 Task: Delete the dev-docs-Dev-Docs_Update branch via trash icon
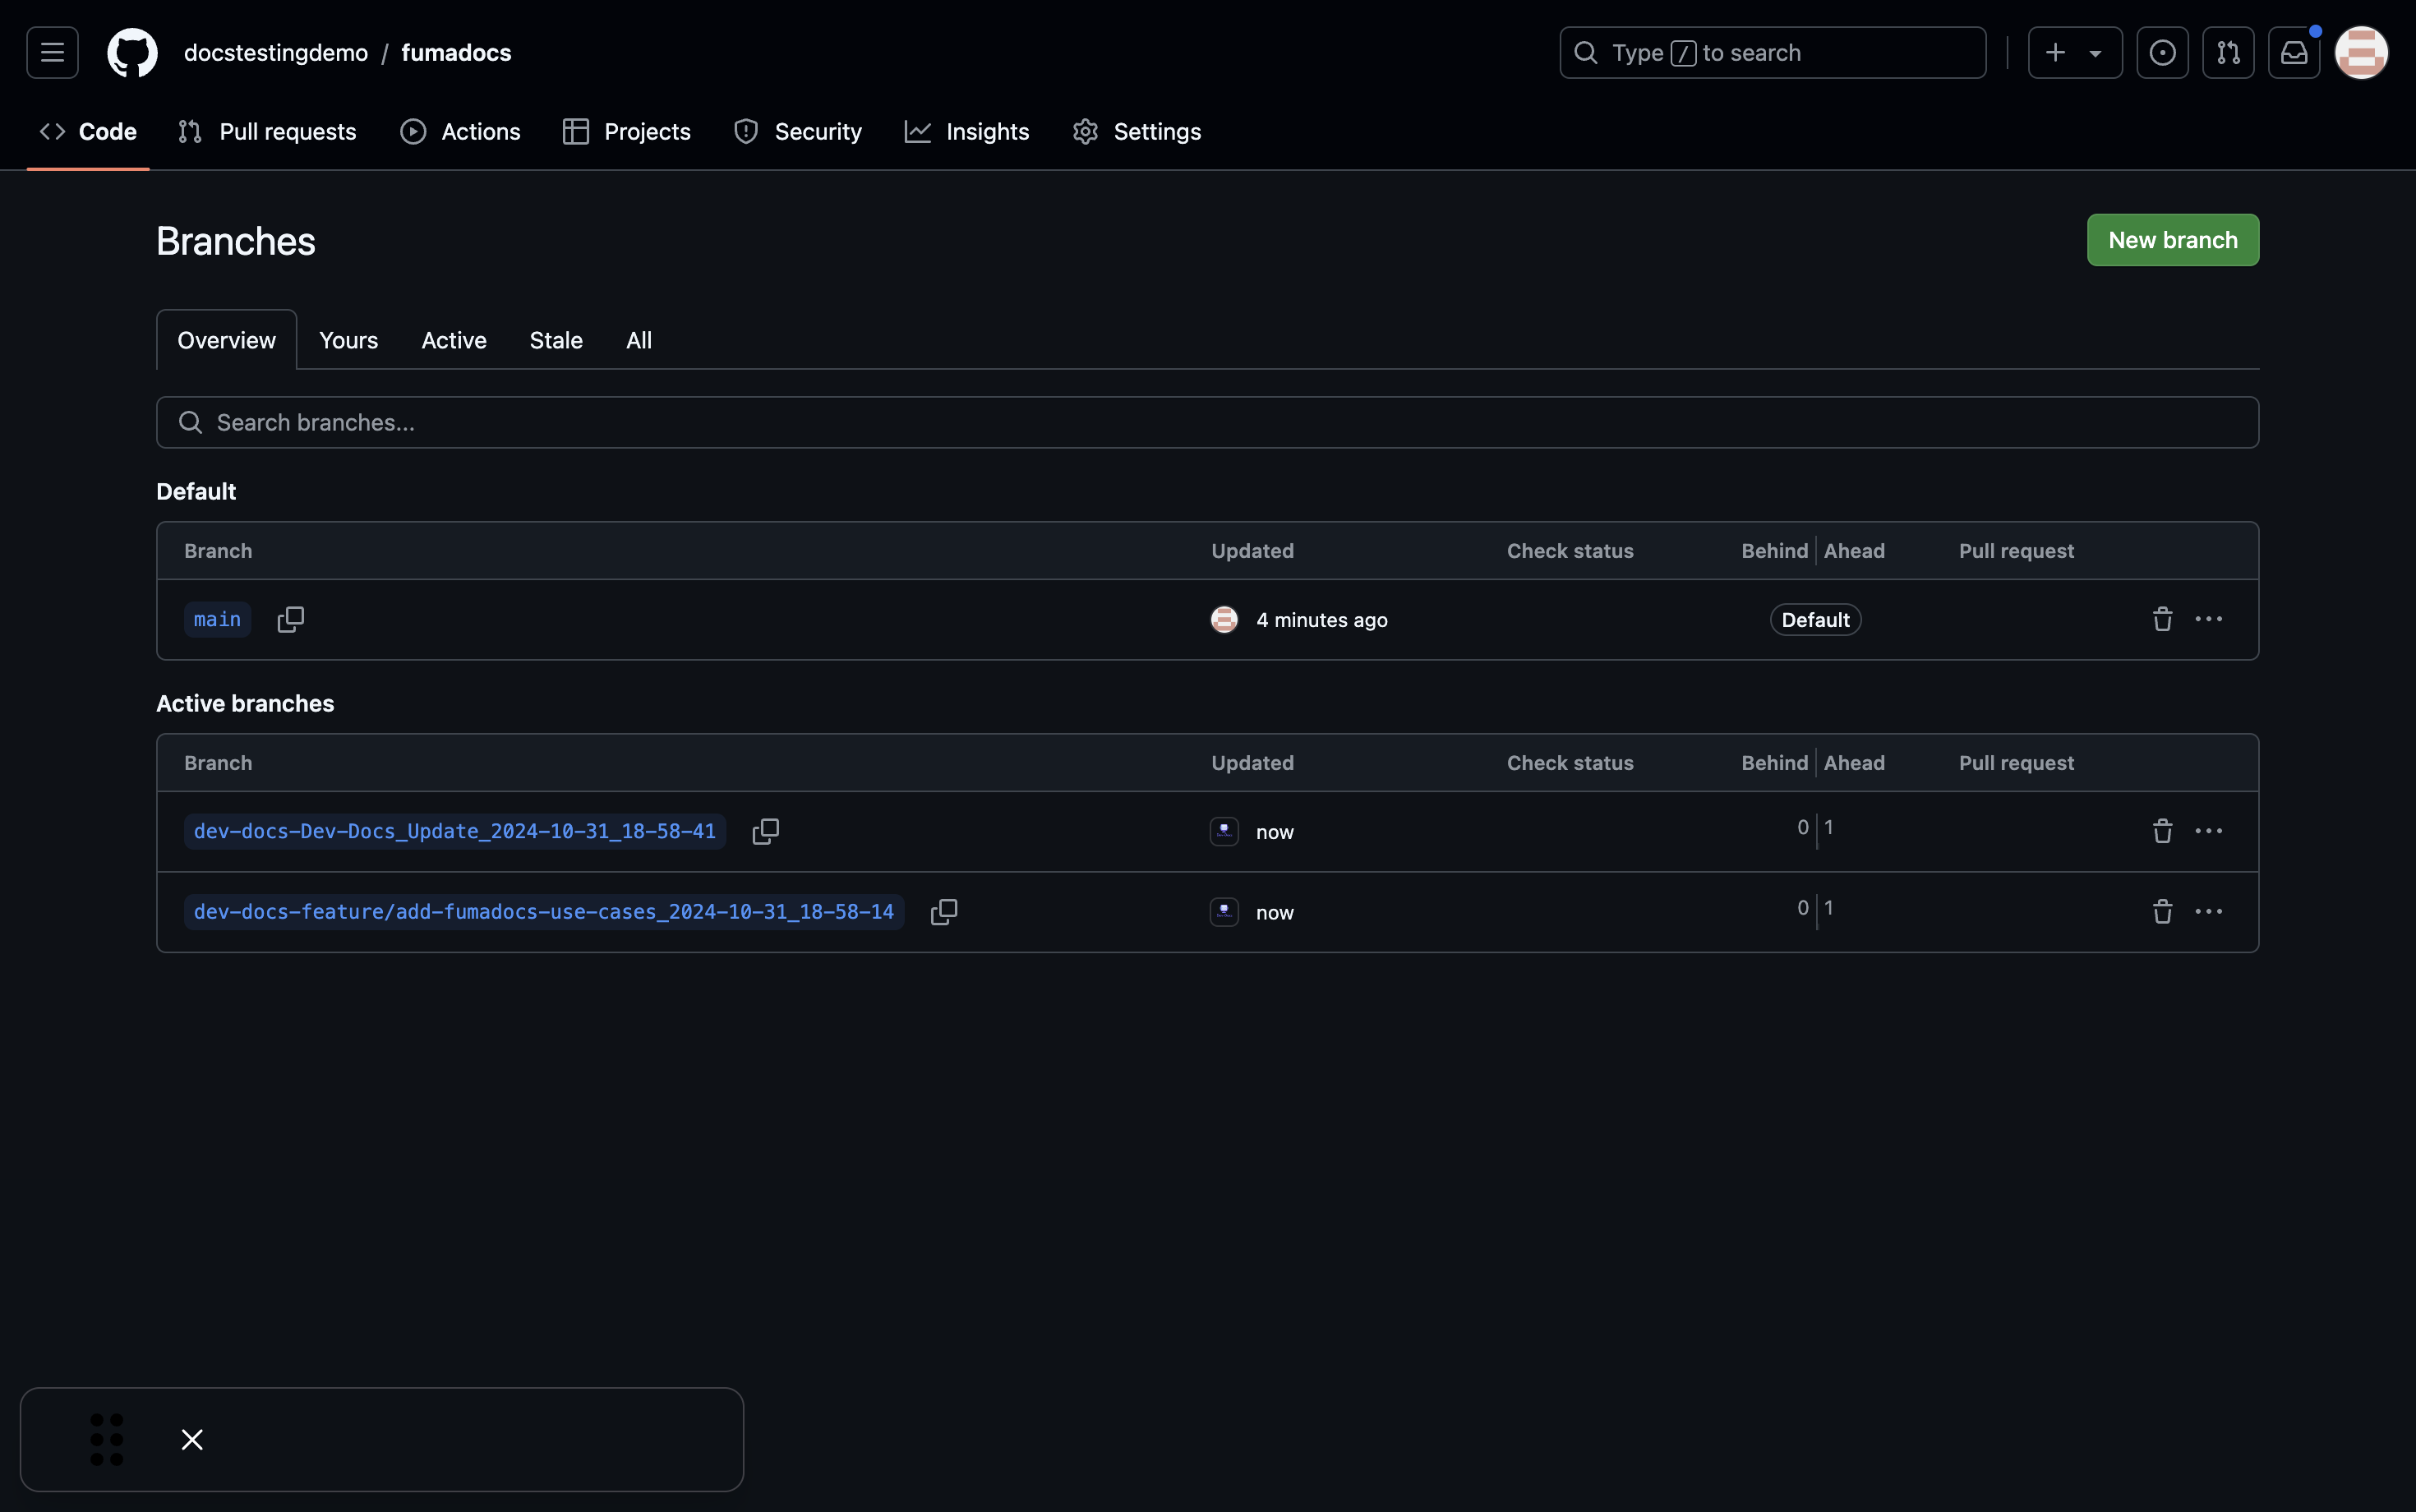click(x=2162, y=832)
